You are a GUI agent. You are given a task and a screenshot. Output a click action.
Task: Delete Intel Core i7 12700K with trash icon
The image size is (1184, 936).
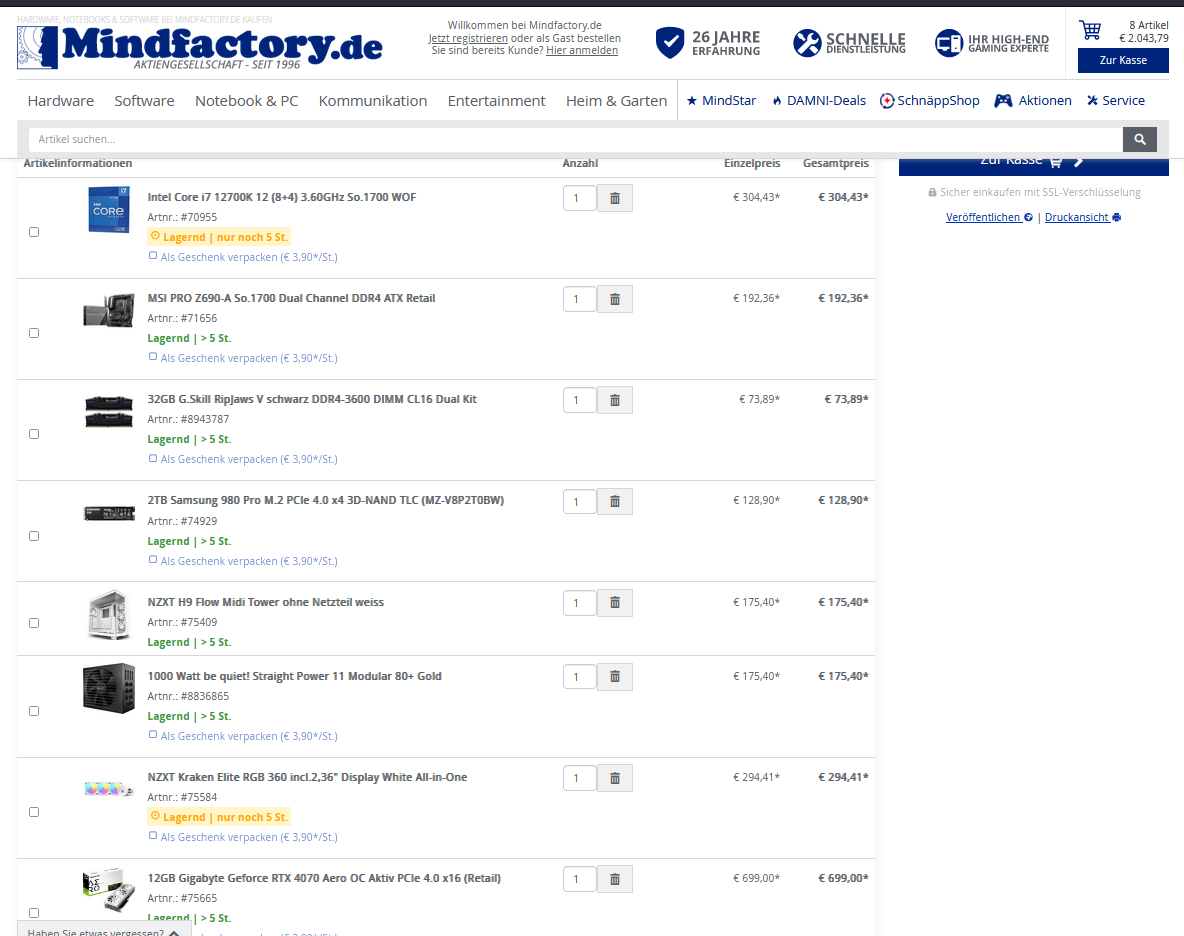tap(615, 199)
